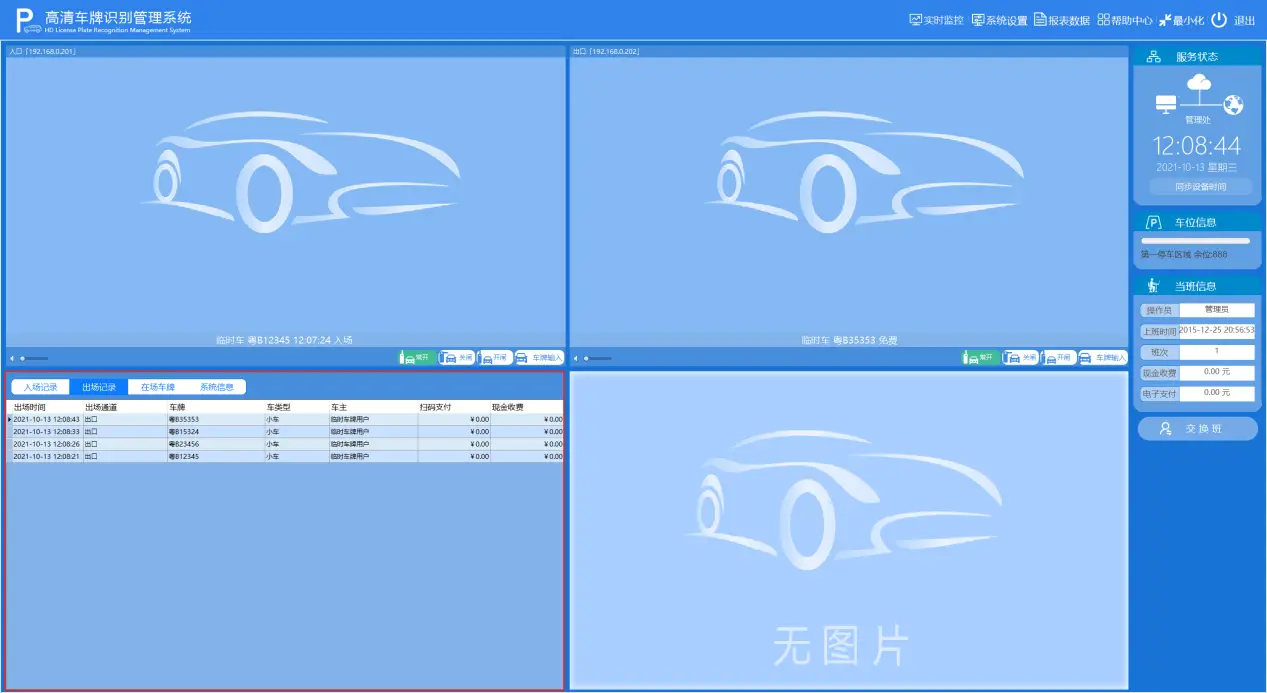
Task: Click 车牌输入 plate input on exit camera
Action: [x=1103, y=357]
